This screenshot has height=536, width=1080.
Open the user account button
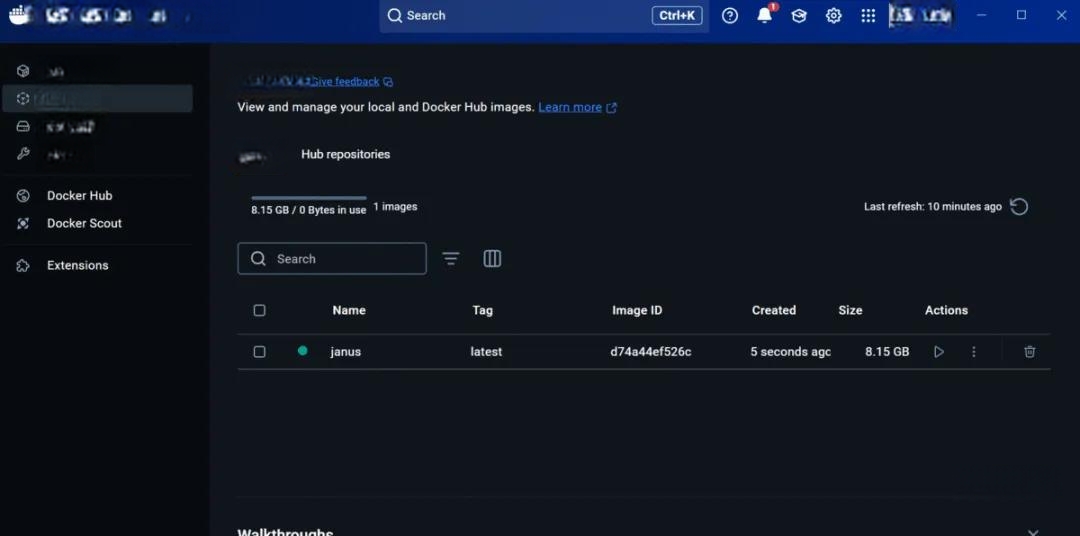coord(921,15)
